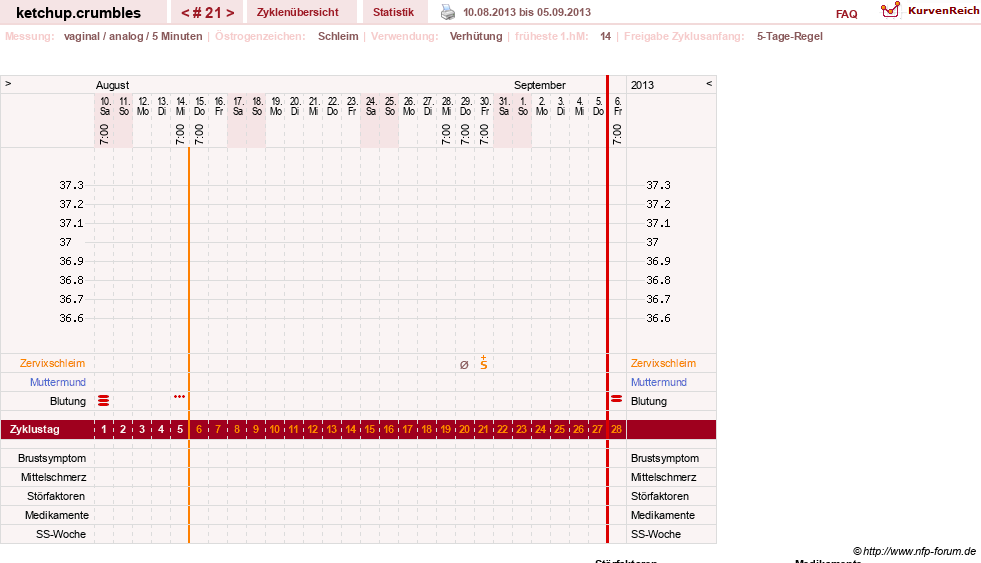Click the Zervixschleim label on the left

tap(53, 363)
